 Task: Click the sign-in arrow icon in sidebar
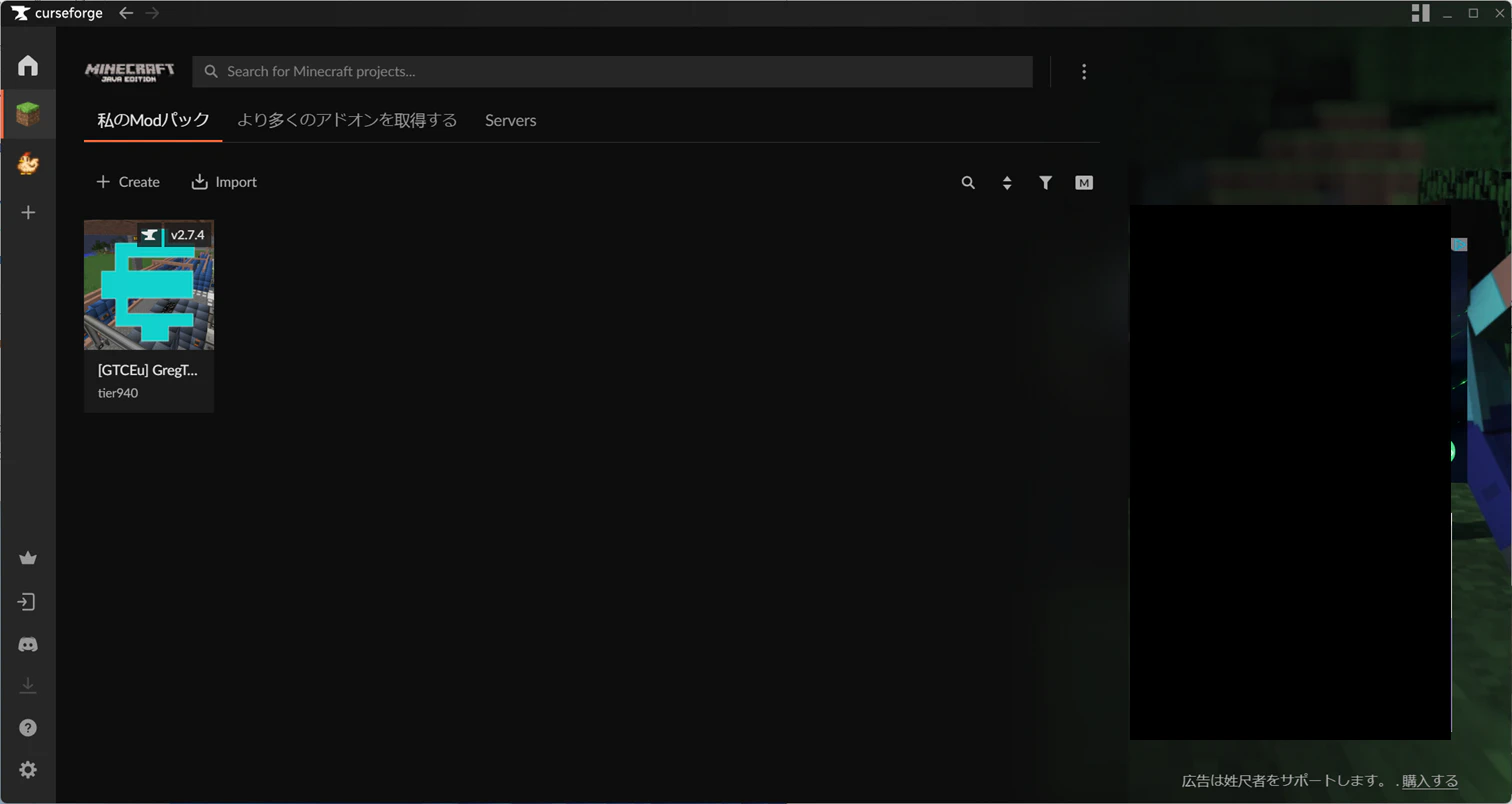coord(28,602)
